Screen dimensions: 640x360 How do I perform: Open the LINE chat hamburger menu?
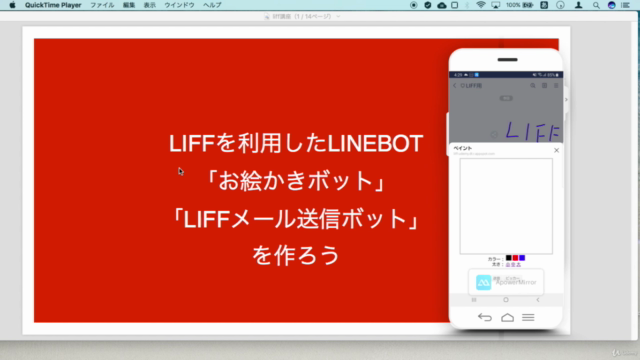(x=556, y=86)
